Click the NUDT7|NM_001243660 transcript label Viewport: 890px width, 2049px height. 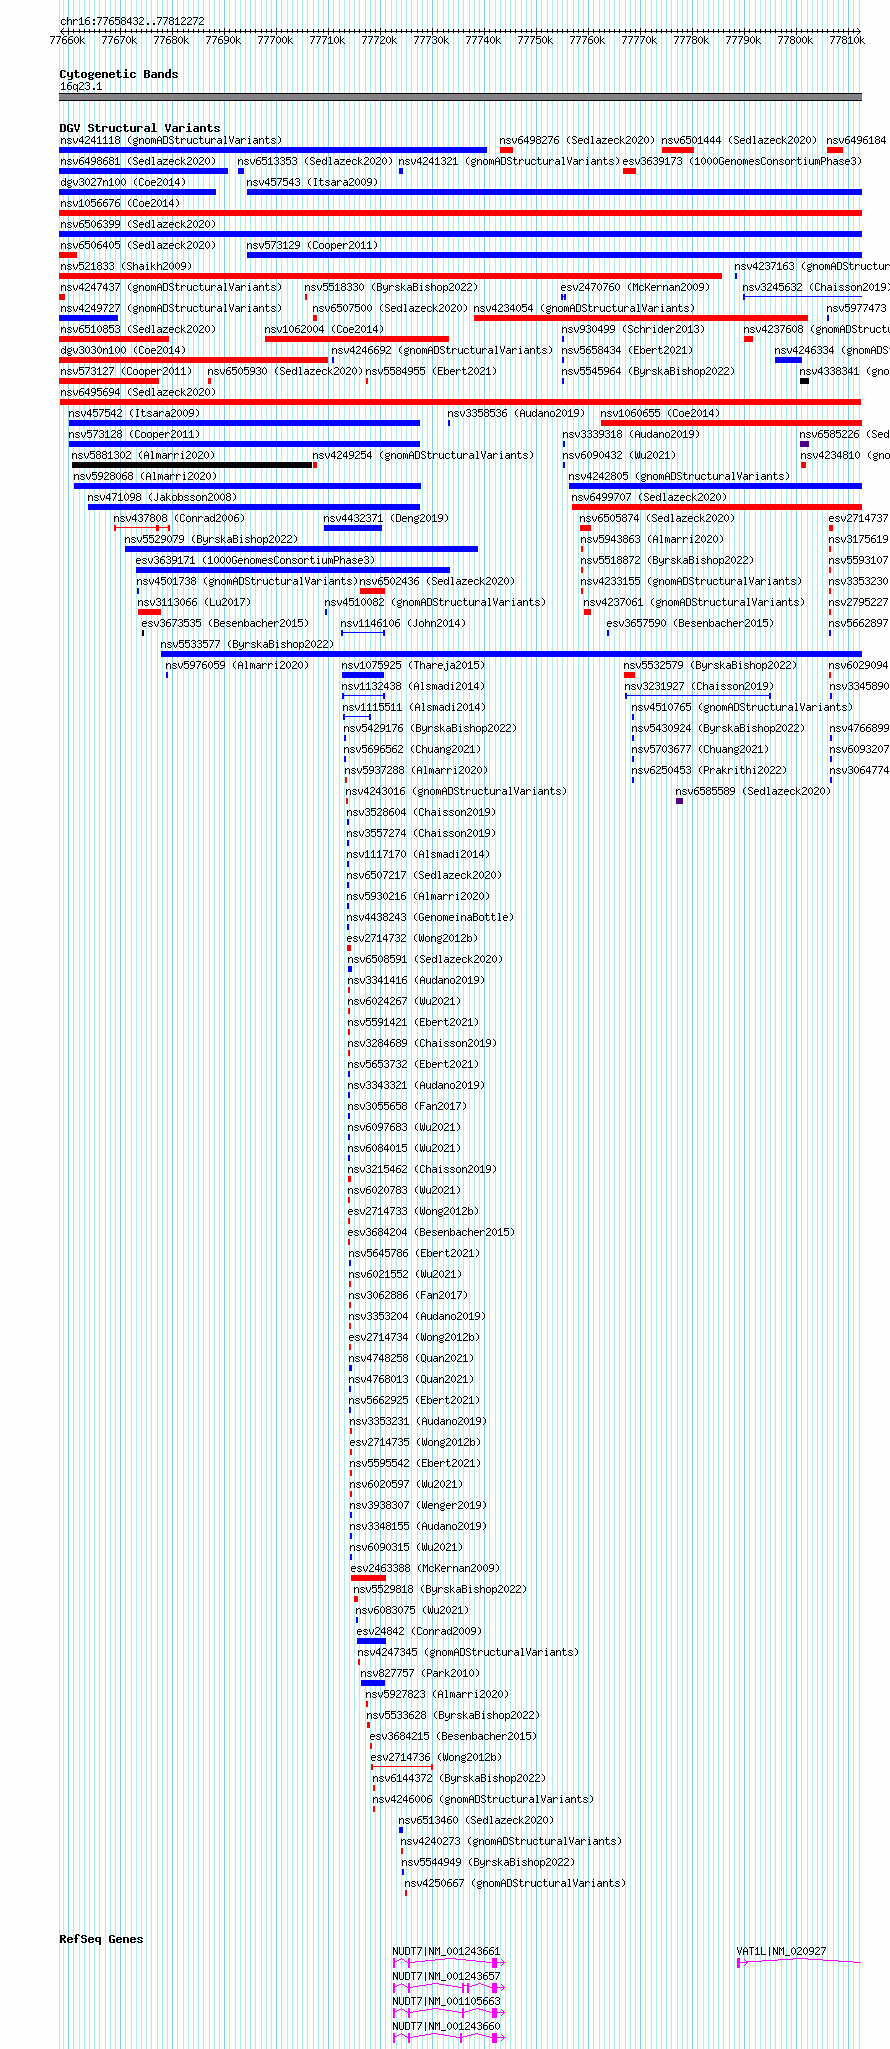(x=446, y=2026)
